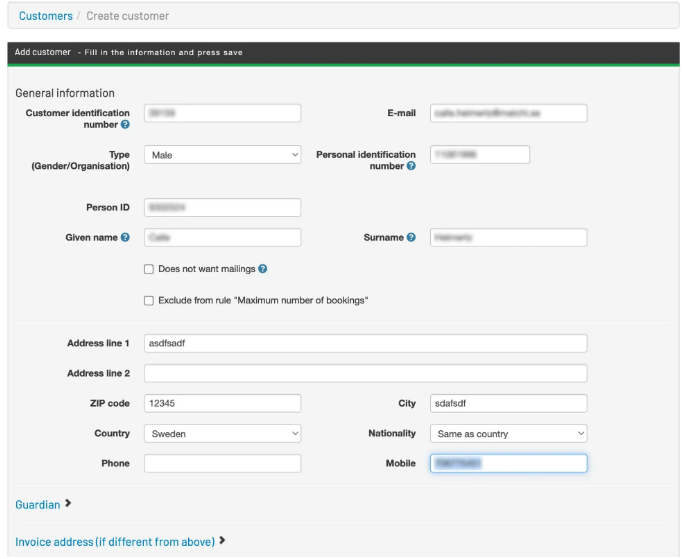Enable Exclude from rule Maximum number of bookings
The image size is (684, 559).
pyautogui.click(x=149, y=300)
